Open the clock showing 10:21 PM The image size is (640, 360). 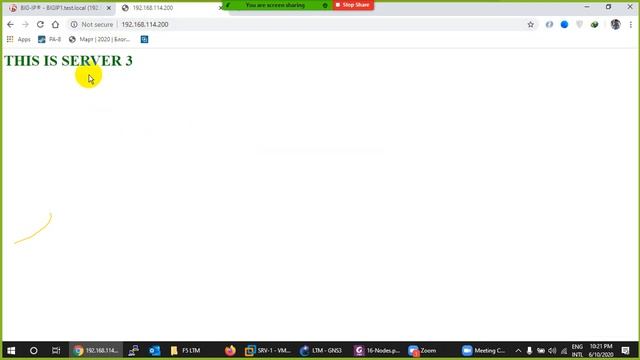pos(601,350)
